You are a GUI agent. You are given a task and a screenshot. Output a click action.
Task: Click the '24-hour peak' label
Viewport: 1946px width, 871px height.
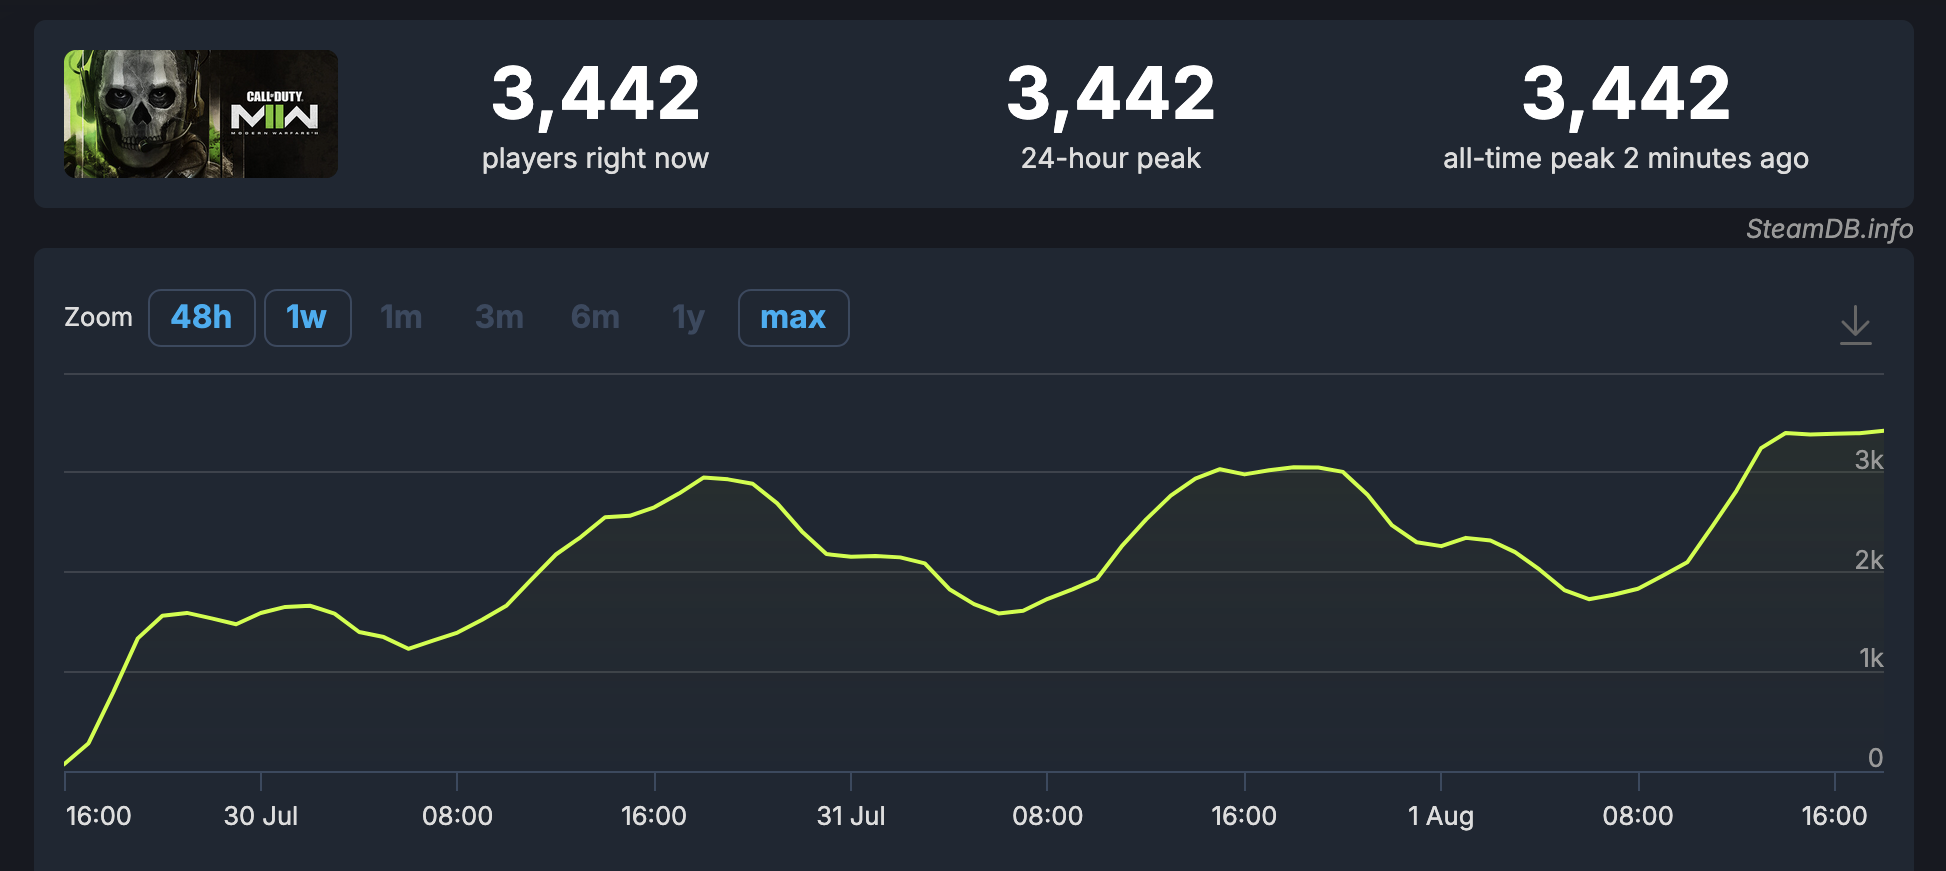[1110, 158]
